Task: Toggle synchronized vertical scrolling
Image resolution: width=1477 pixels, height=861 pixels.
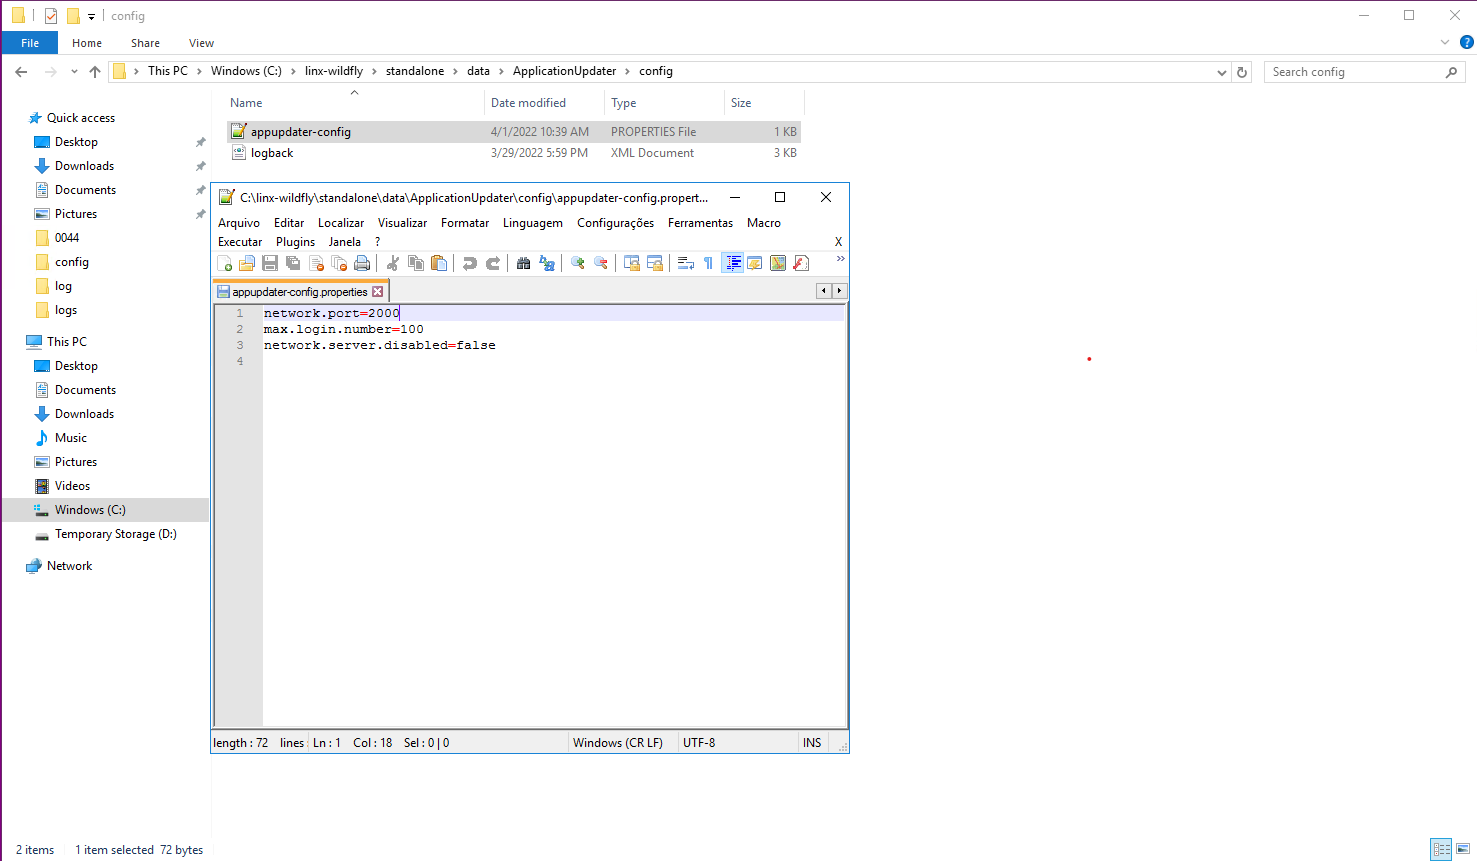Action: [632, 263]
